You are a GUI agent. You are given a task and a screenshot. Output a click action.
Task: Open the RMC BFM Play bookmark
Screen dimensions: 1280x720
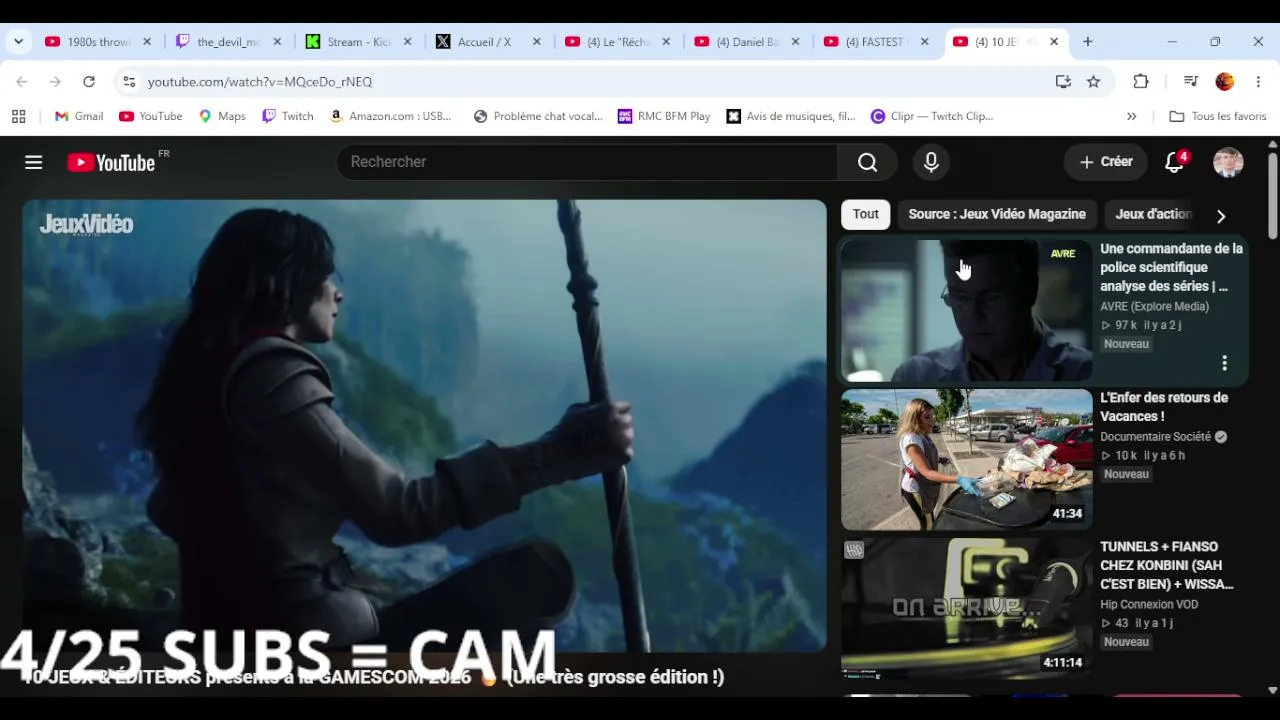click(664, 116)
